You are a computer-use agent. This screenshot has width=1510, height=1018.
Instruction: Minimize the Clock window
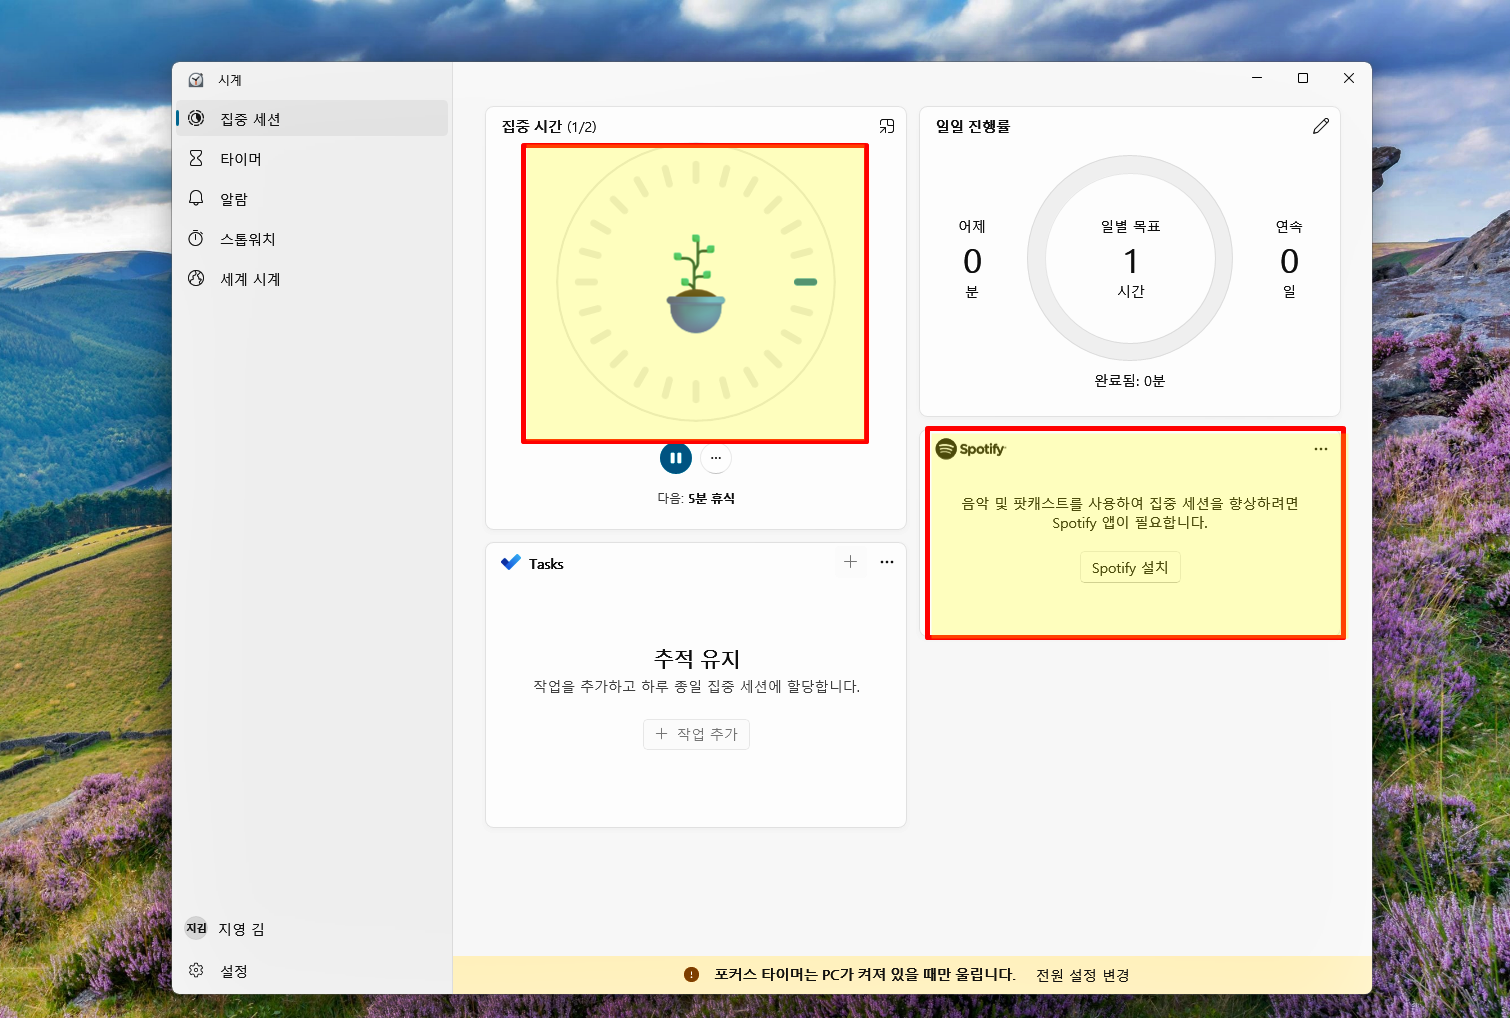[x=1257, y=78]
